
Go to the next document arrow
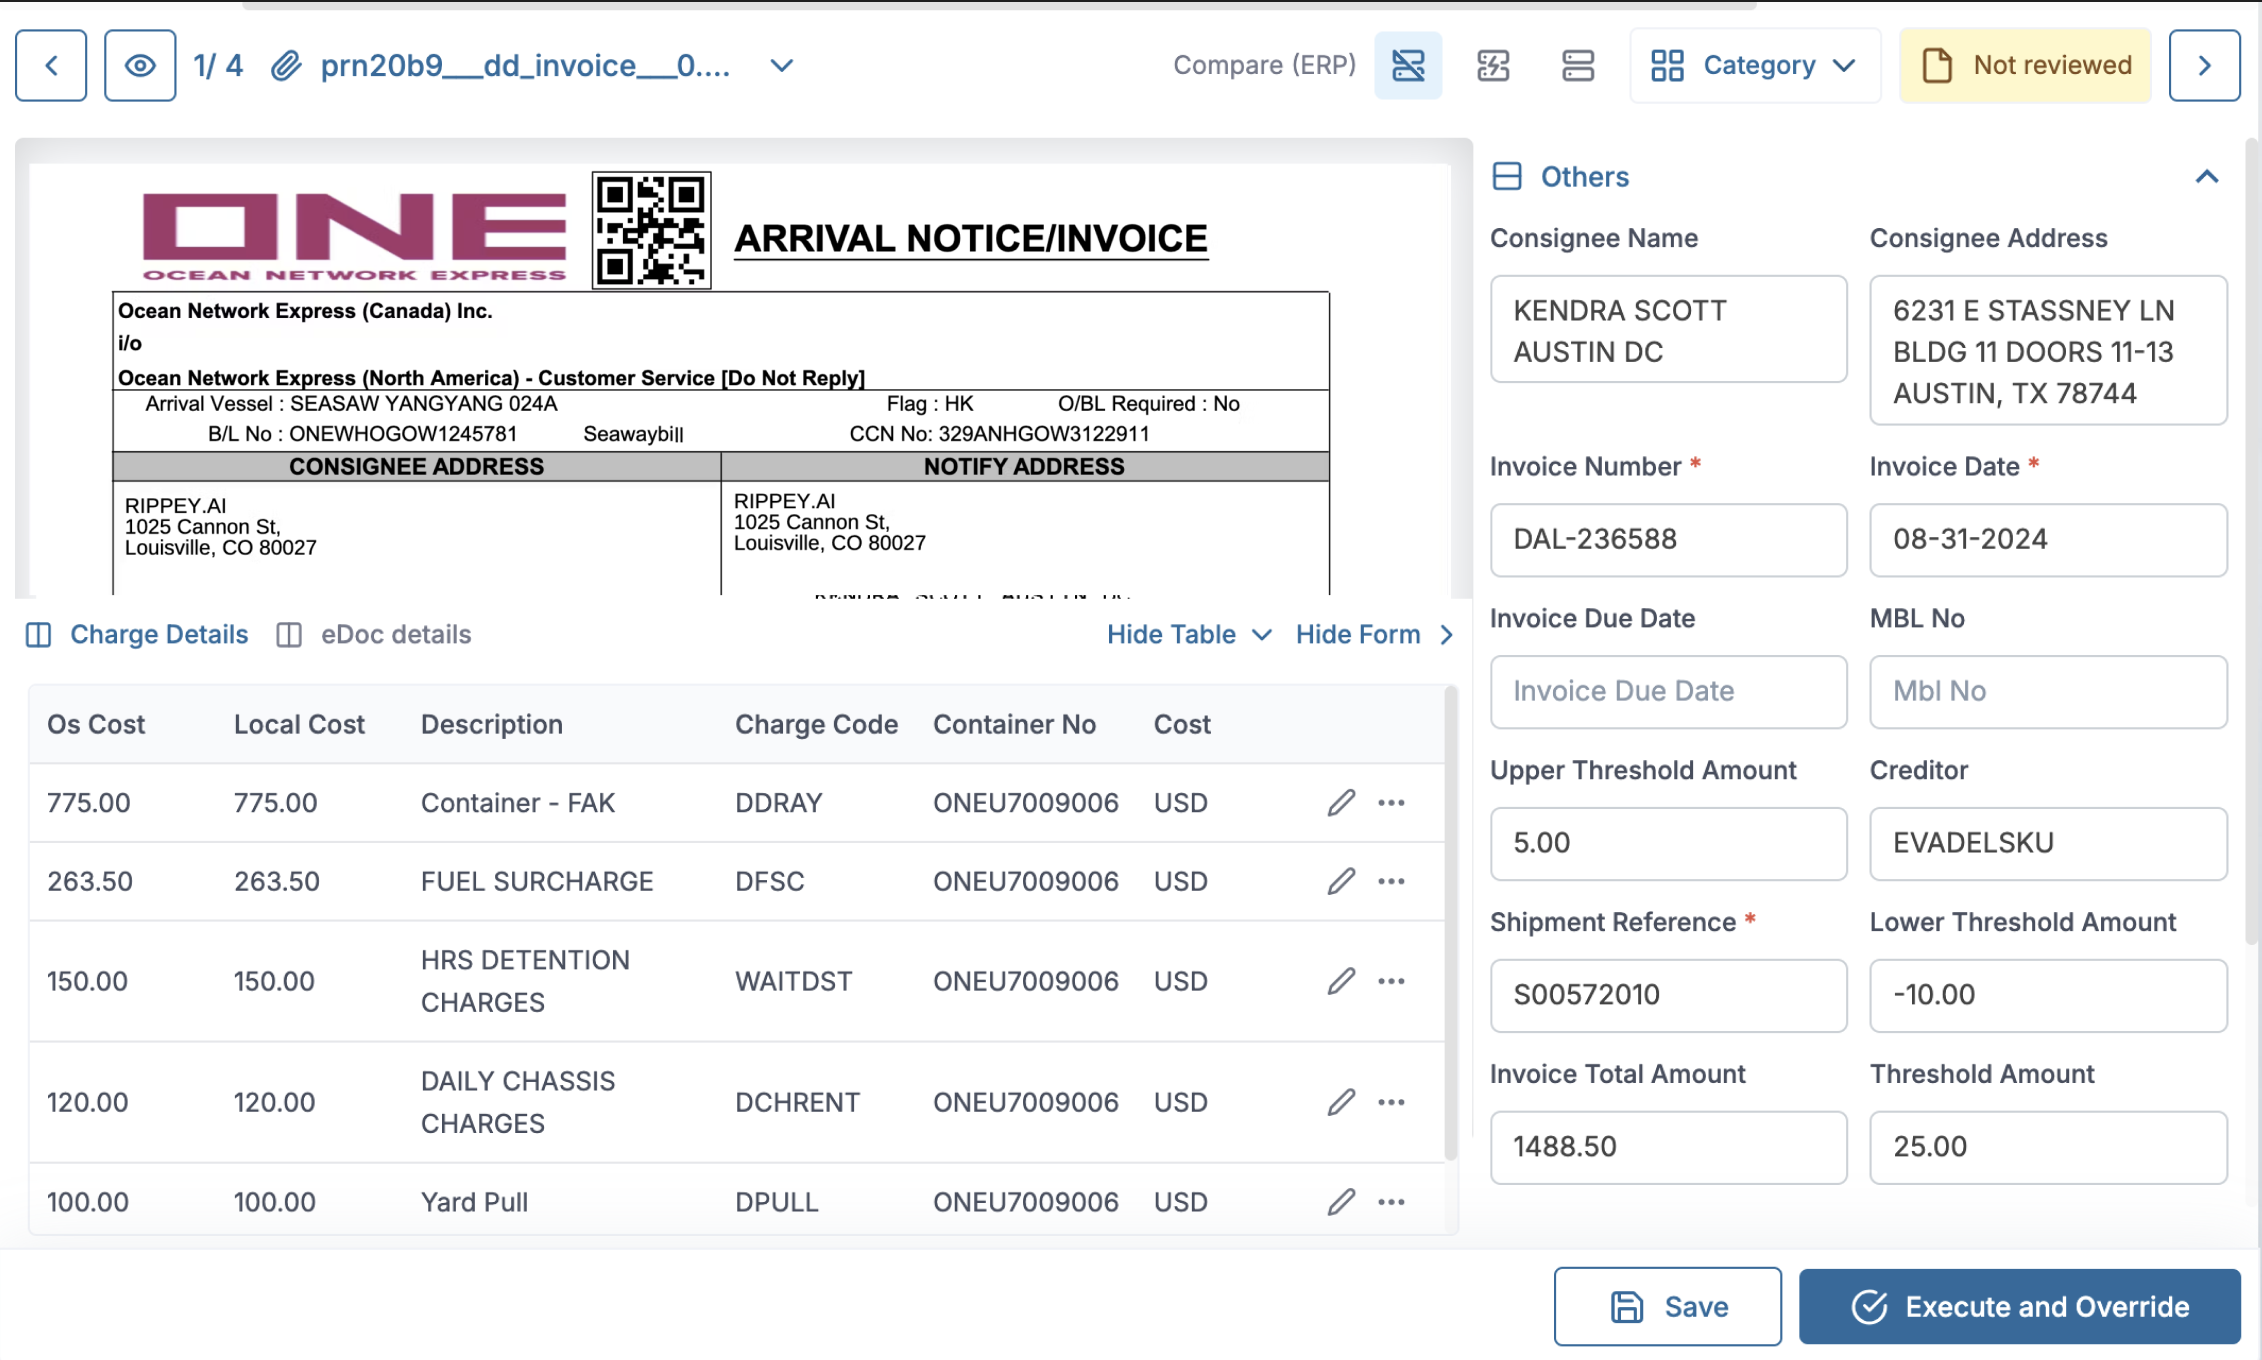coord(2204,66)
